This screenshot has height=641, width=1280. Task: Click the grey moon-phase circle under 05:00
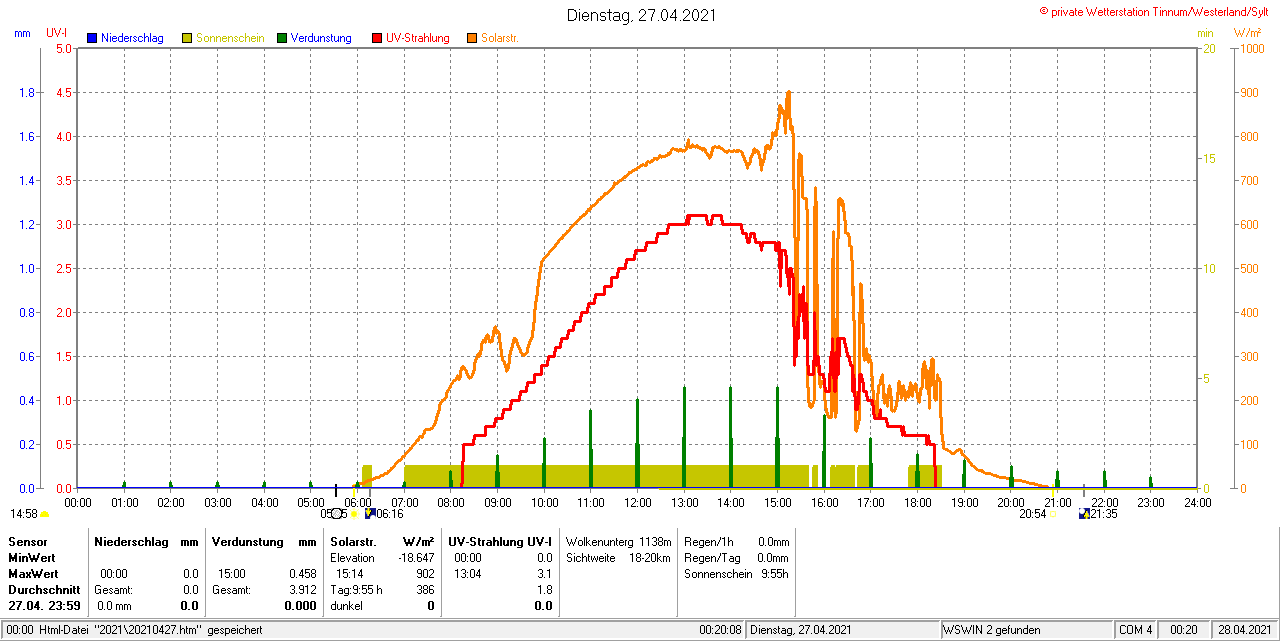coord(337,514)
